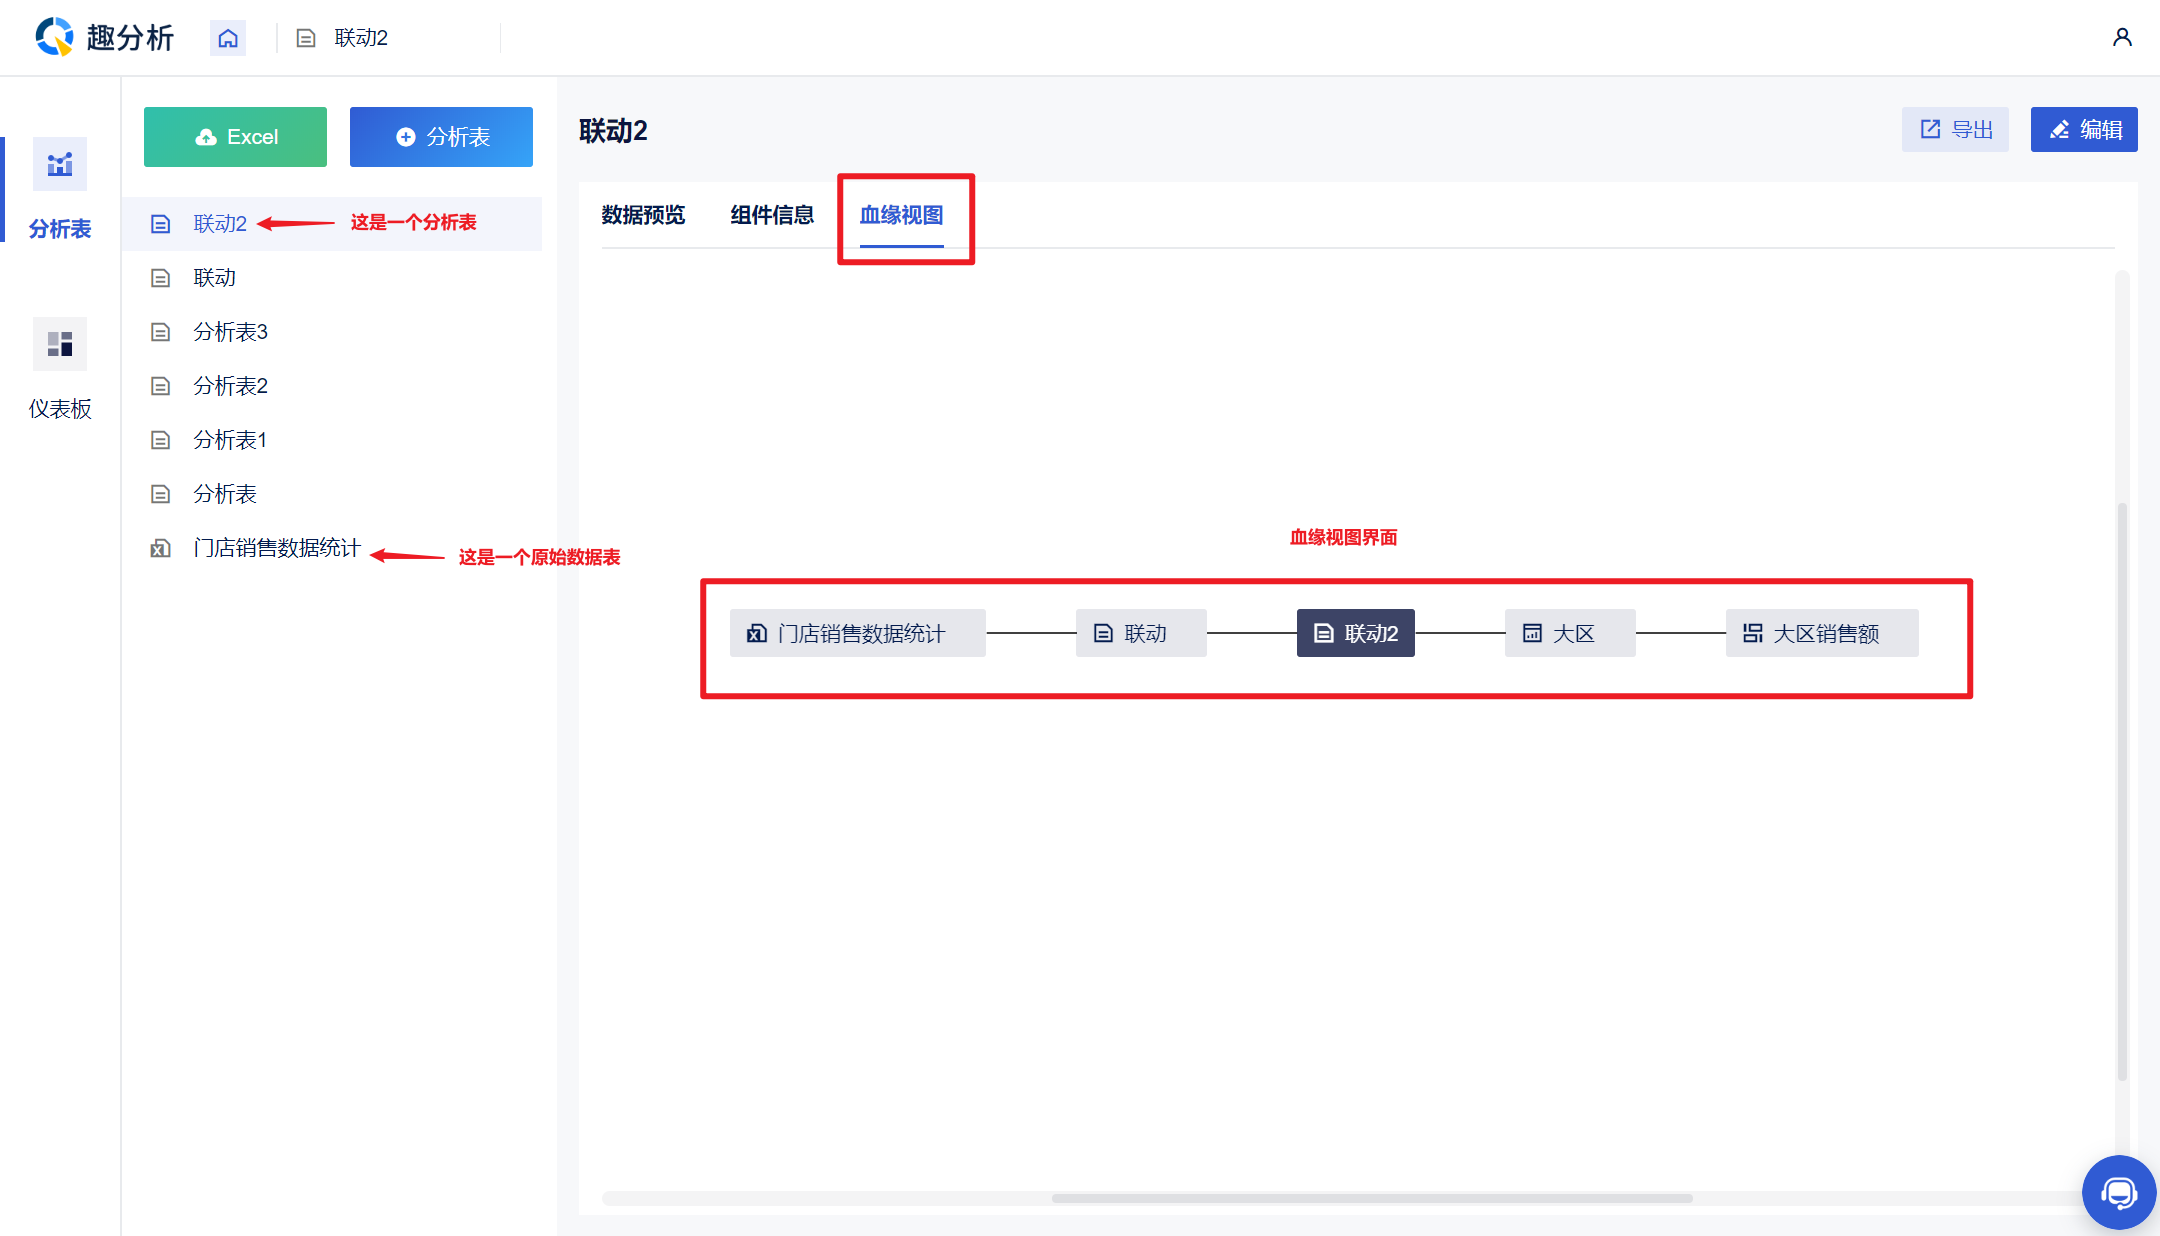The height and width of the screenshot is (1236, 2160).
Task: Select the 大区销售额 node in lineage graph
Action: click(1821, 633)
